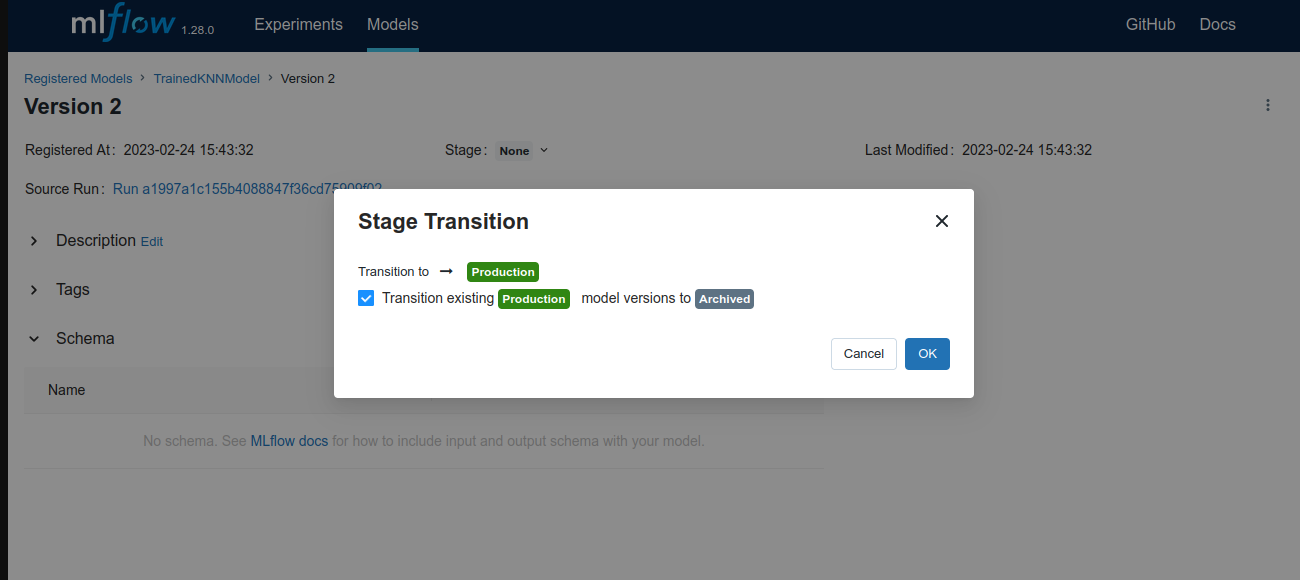Switch to the Models tab
Screen dimensions: 1300x580
point(392,24)
